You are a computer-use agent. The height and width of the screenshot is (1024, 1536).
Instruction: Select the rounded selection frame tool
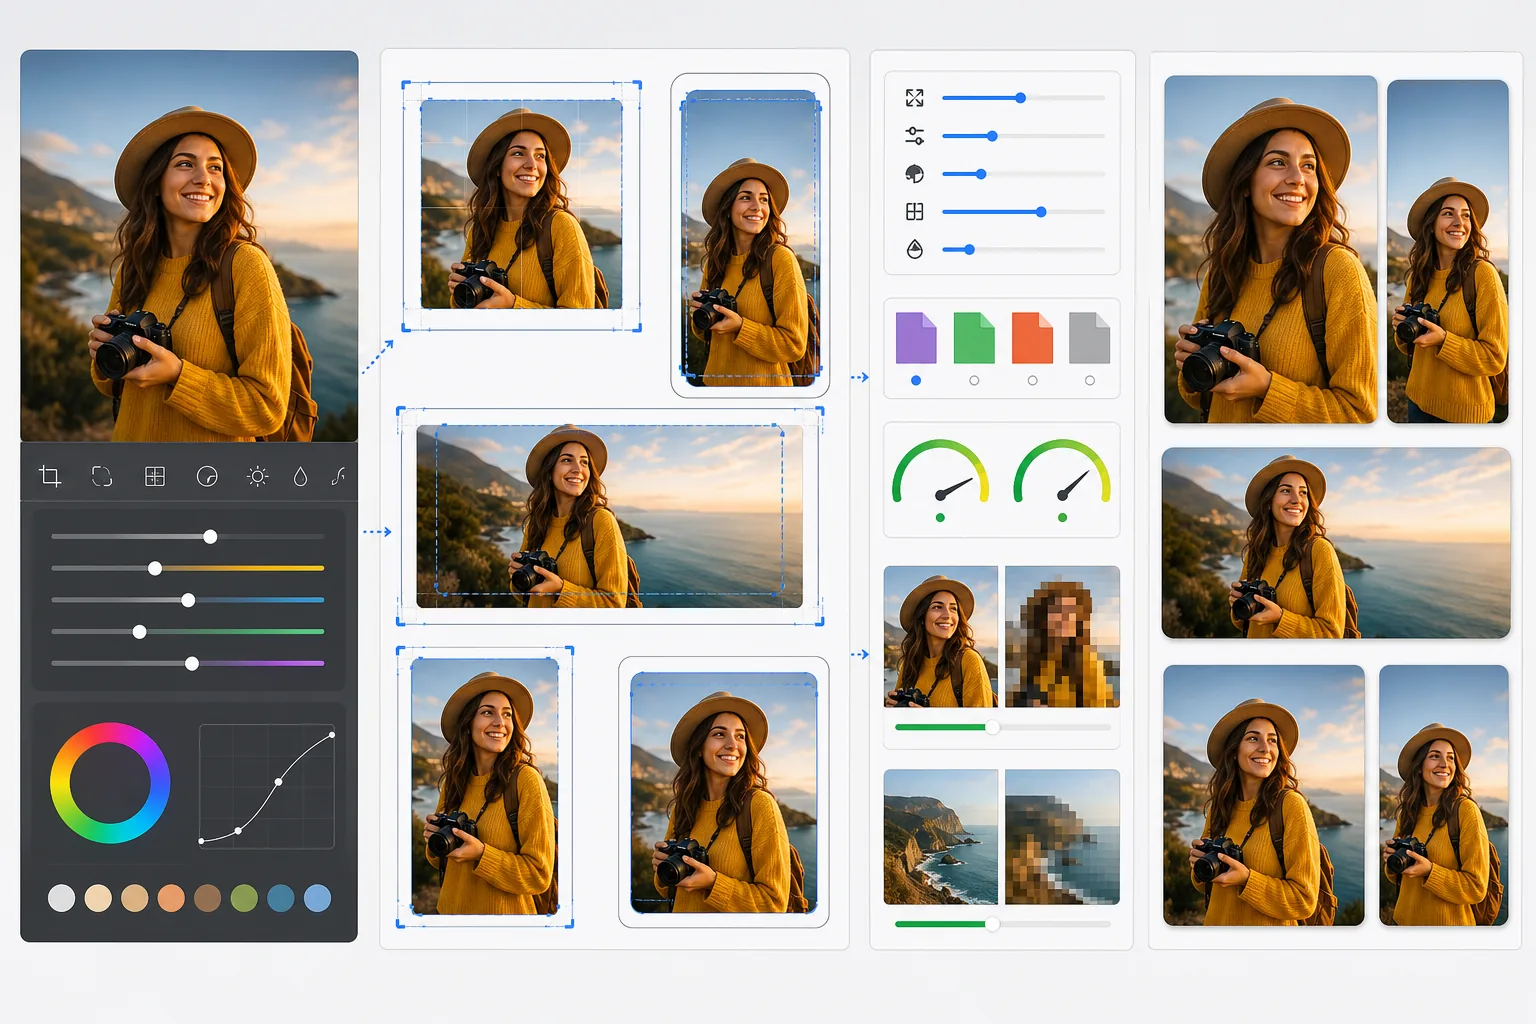[x=102, y=476]
